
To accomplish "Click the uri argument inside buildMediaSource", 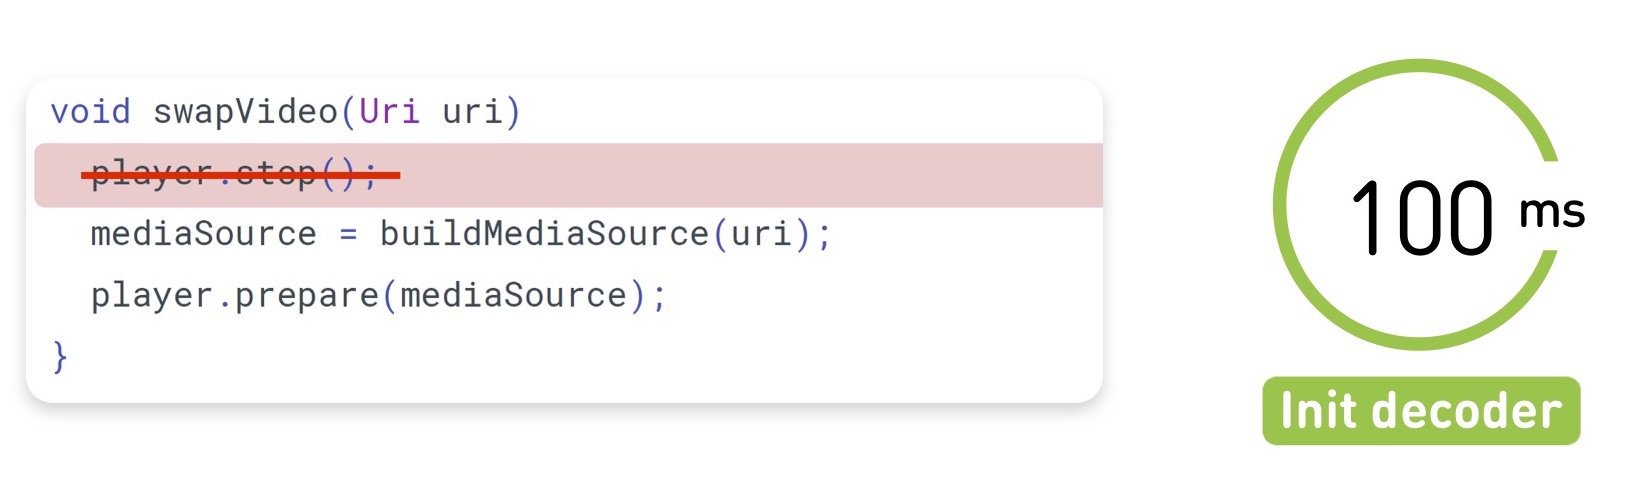I will pyautogui.click(x=760, y=234).
